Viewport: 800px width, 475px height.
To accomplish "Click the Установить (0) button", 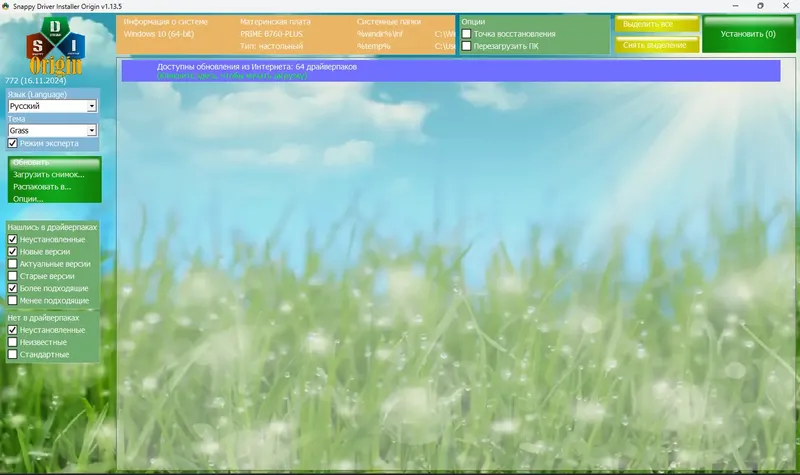I will click(748, 34).
